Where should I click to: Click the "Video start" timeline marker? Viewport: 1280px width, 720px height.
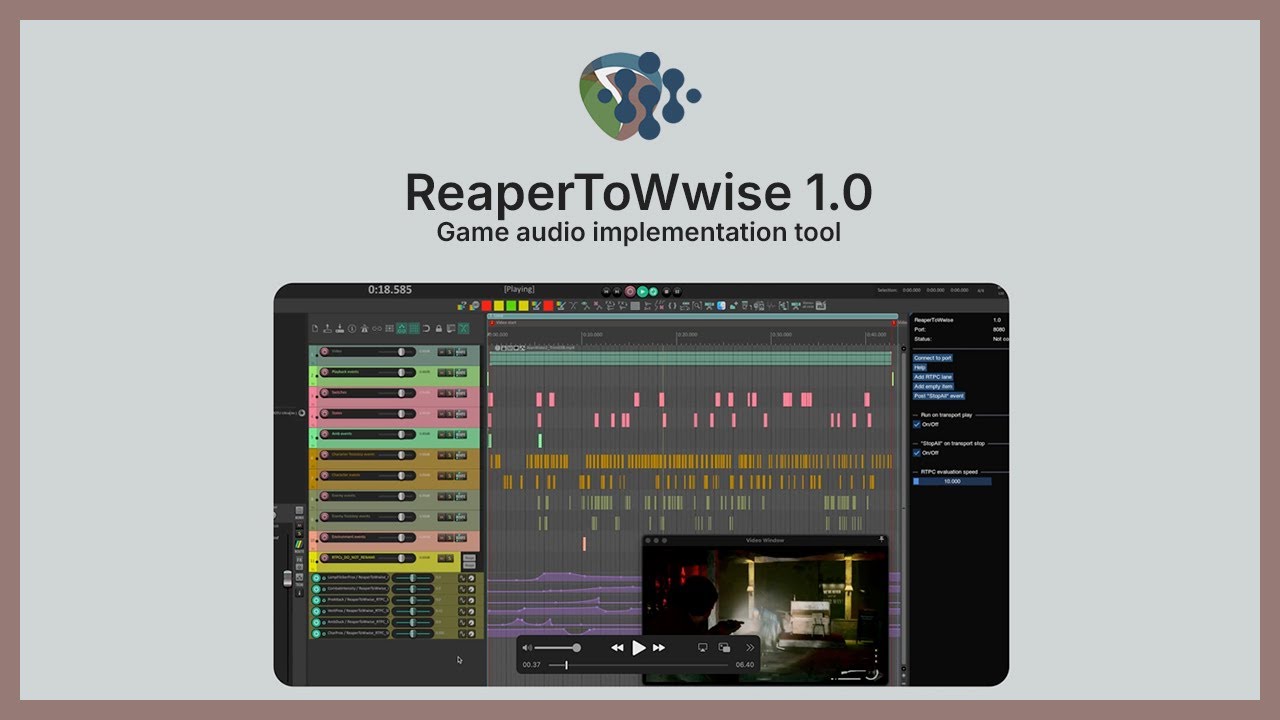pos(507,323)
